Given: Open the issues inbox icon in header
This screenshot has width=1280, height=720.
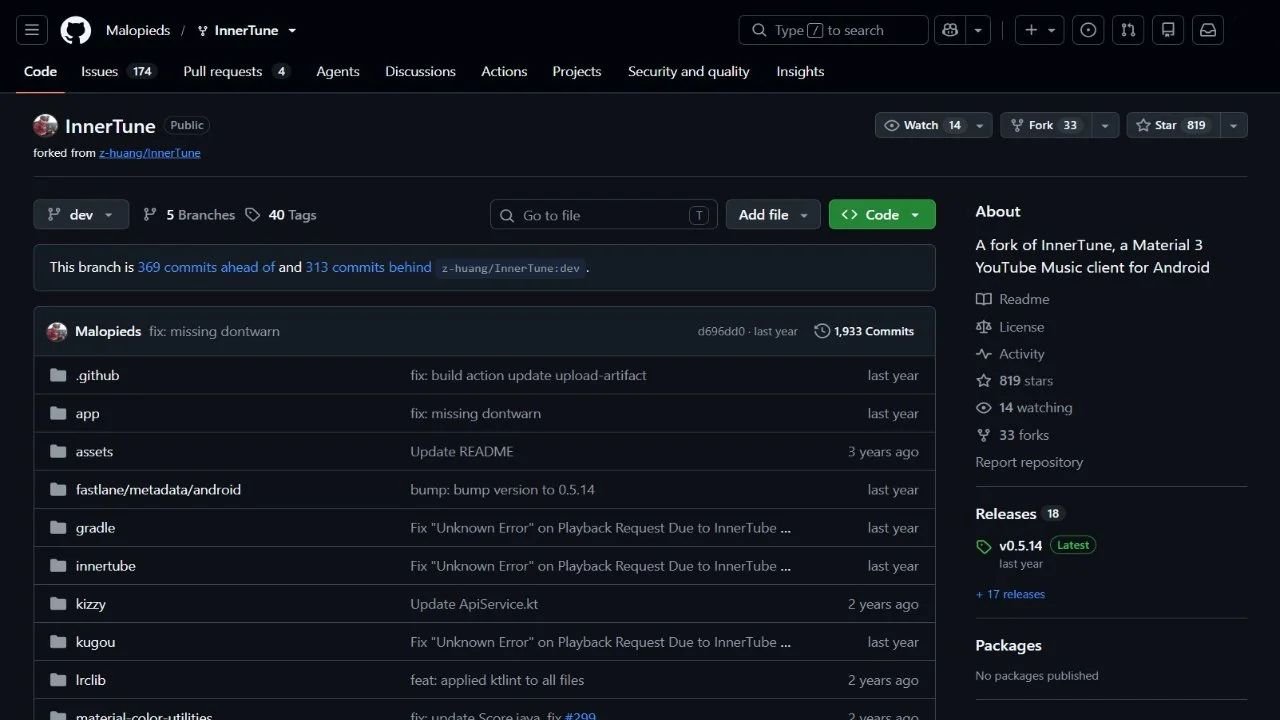Looking at the screenshot, I should 1089,30.
